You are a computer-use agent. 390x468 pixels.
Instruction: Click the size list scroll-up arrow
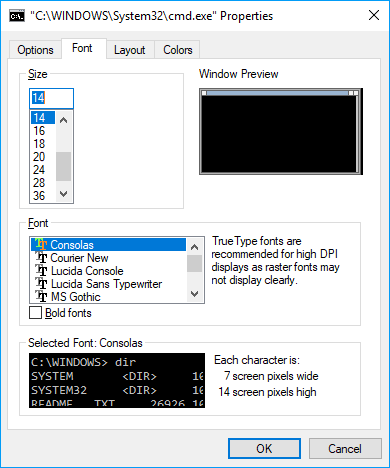tap(63, 120)
